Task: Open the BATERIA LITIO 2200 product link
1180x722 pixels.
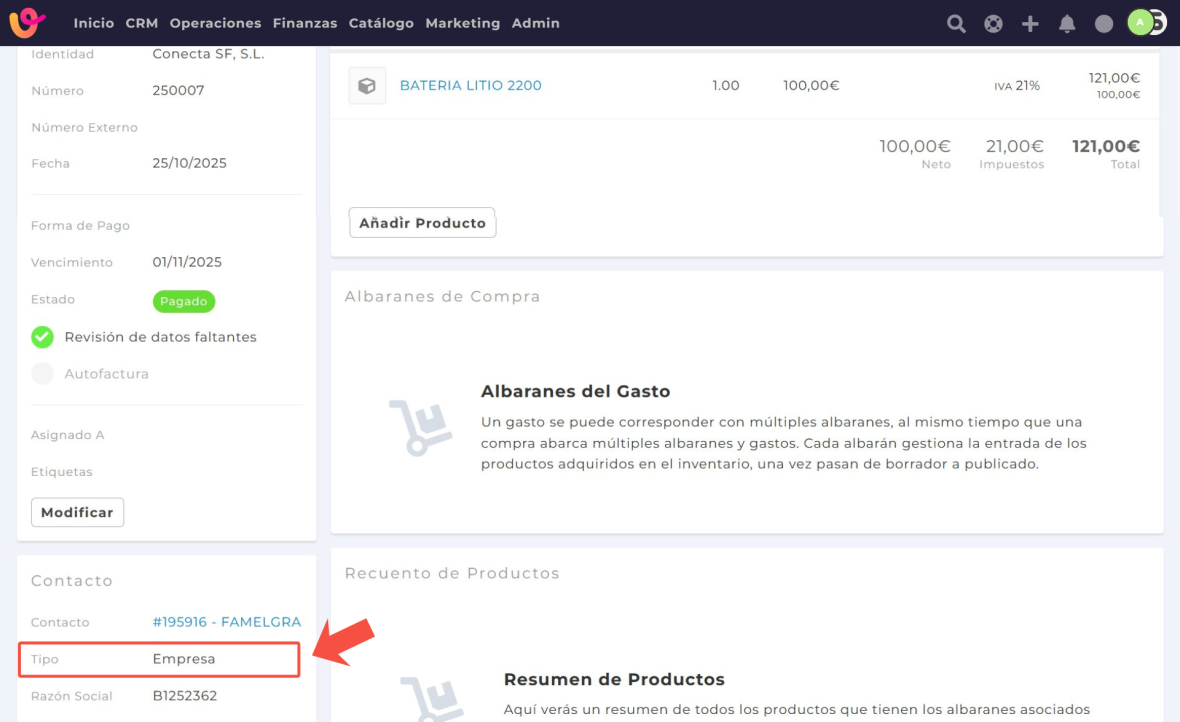Action: [x=470, y=86]
